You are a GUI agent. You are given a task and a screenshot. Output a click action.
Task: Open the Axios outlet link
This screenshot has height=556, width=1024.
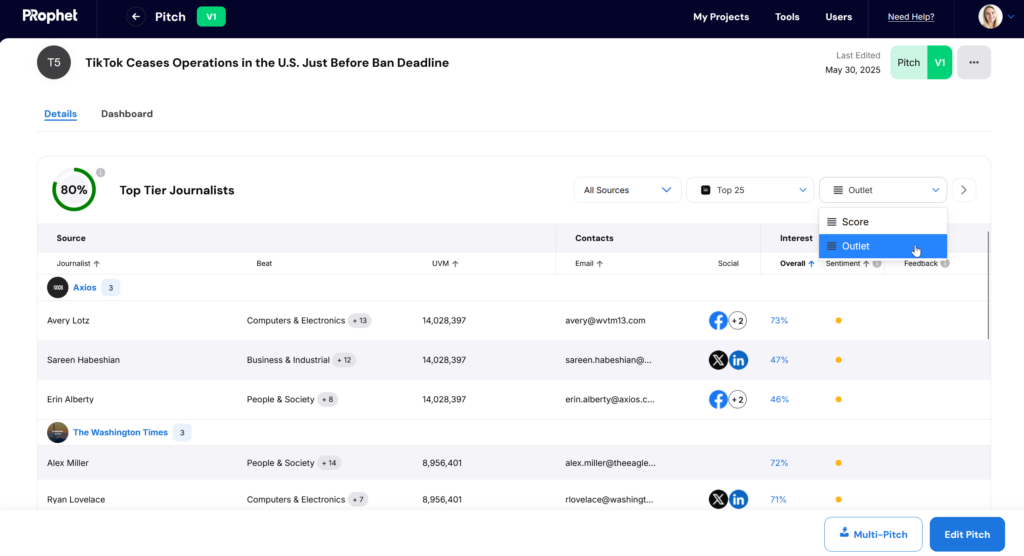84,287
